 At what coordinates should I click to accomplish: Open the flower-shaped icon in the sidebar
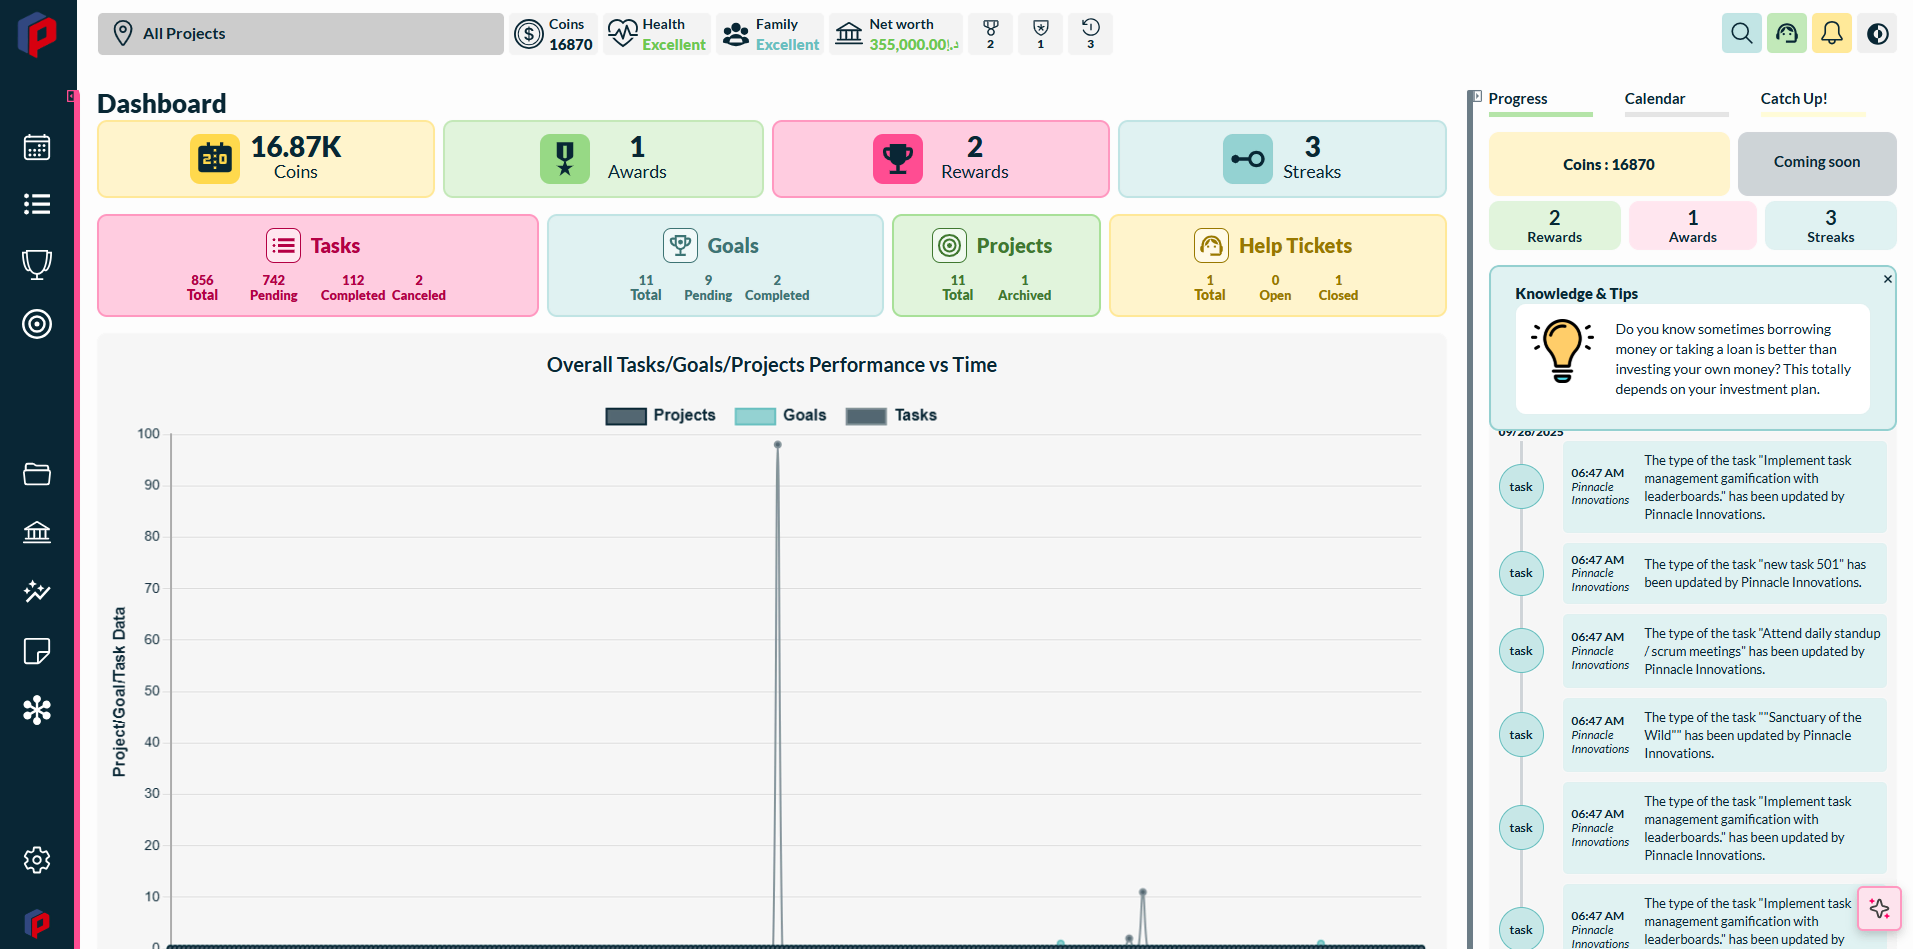pyautogui.click(x=37, y=710)
